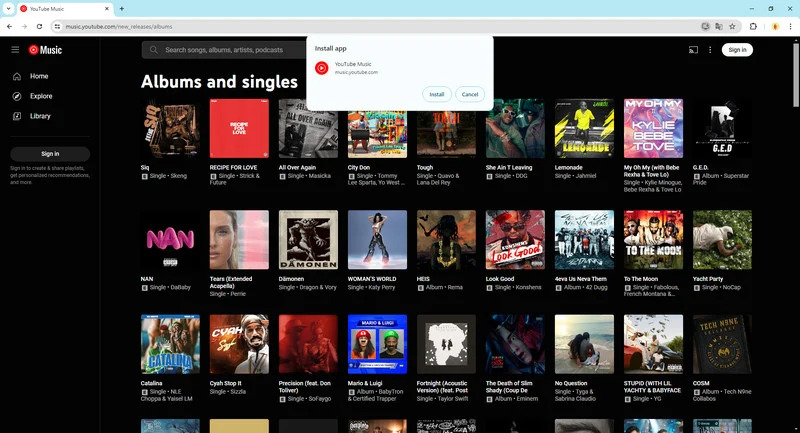Open the WOMAN'S WORLD album thumbnail
This screenshot has width=800, height=433.
tap(377, 239)
